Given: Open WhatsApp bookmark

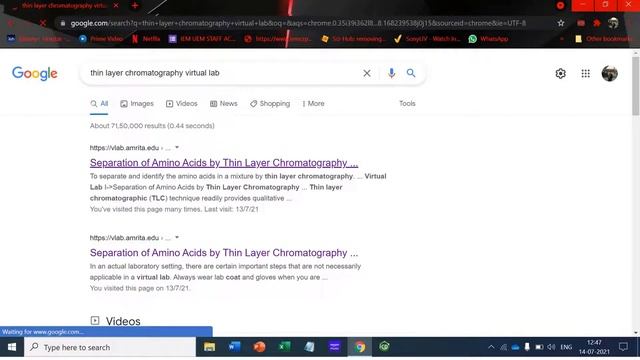Looking at the screenshot, I should click(x=488, y=39).
